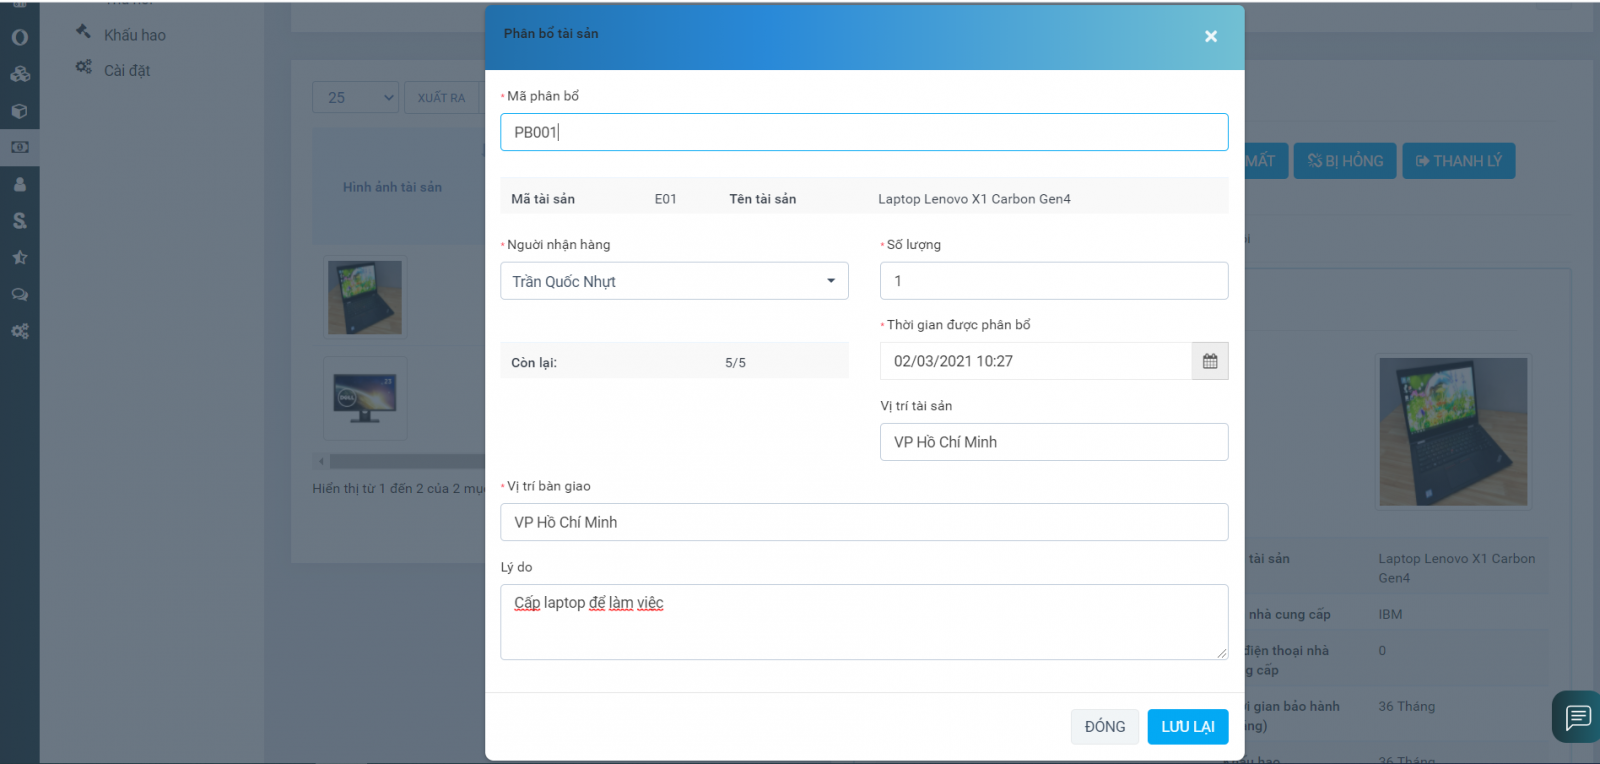Open Khấu hao menu item
This screenshot has width=1600, height=764.
(x=134, y=35)
